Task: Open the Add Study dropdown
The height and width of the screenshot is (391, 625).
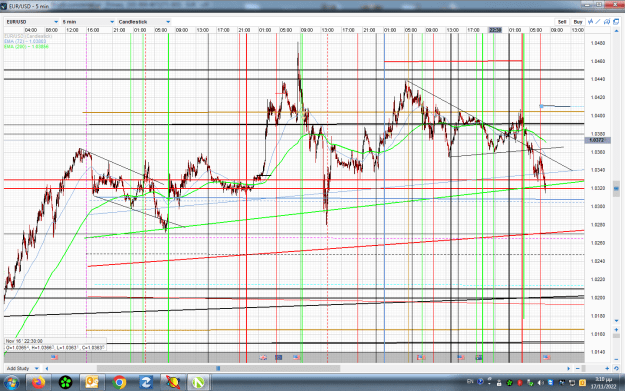Action: tap(23, 368)
